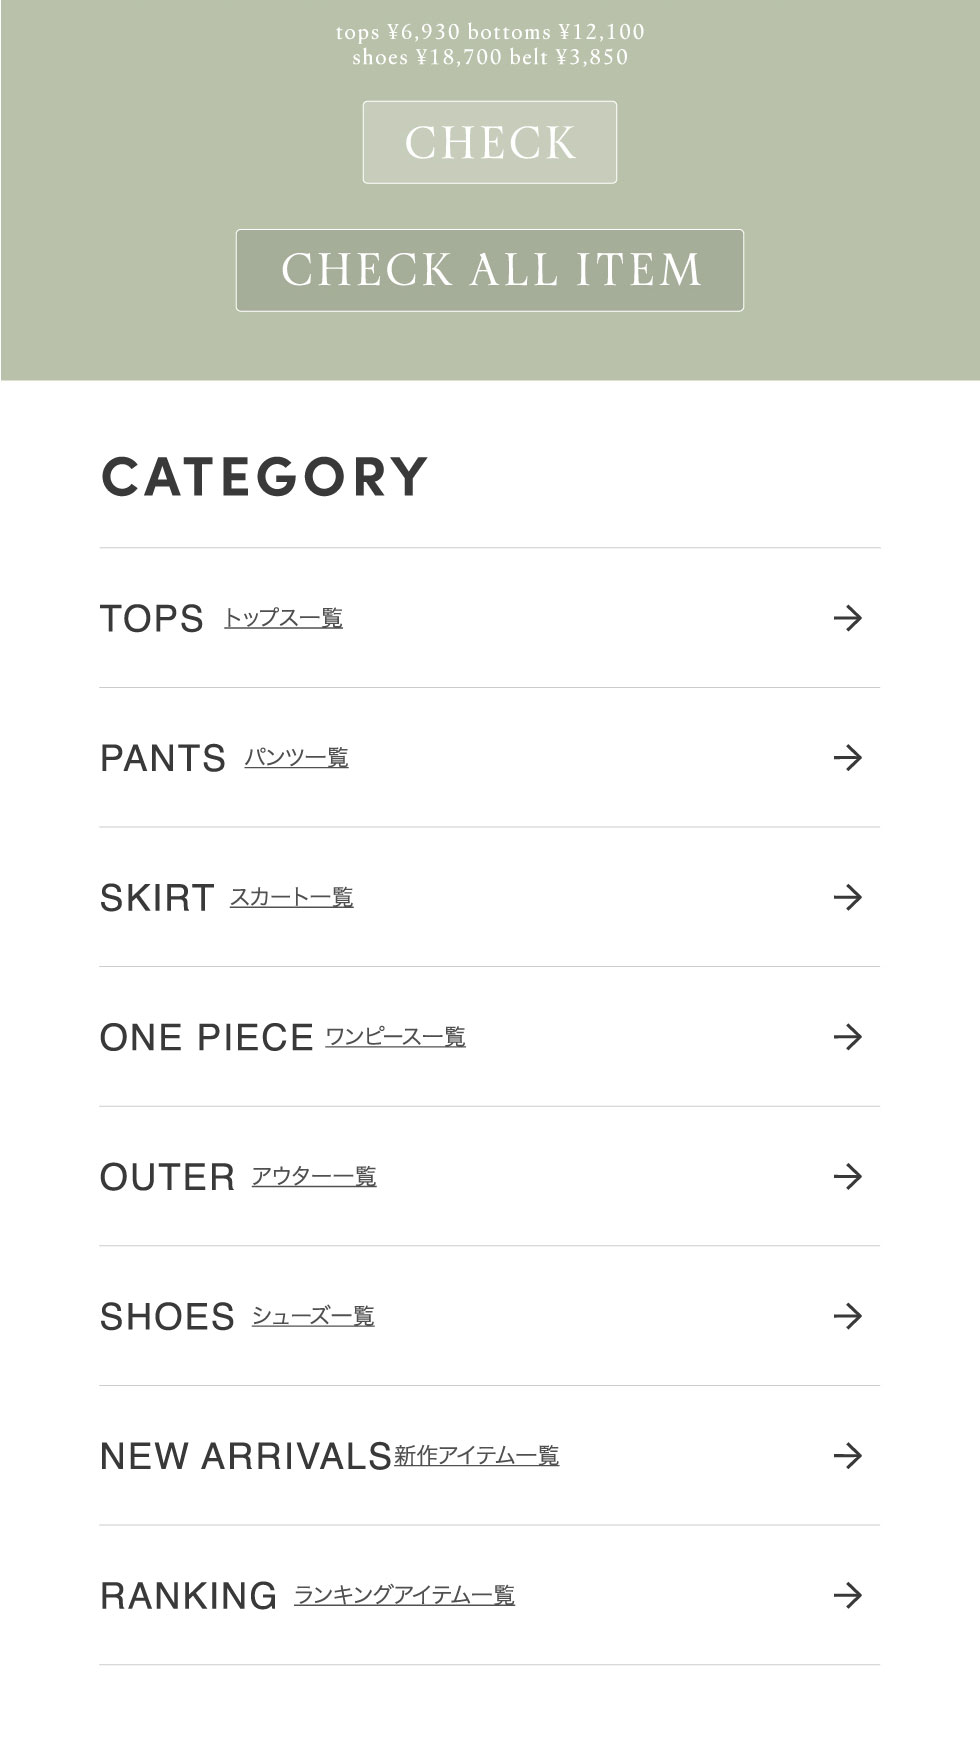Open the 新作アイテム一覧 link
This screenshot has width=980, height=1738.
click(x=476, y=1456)
